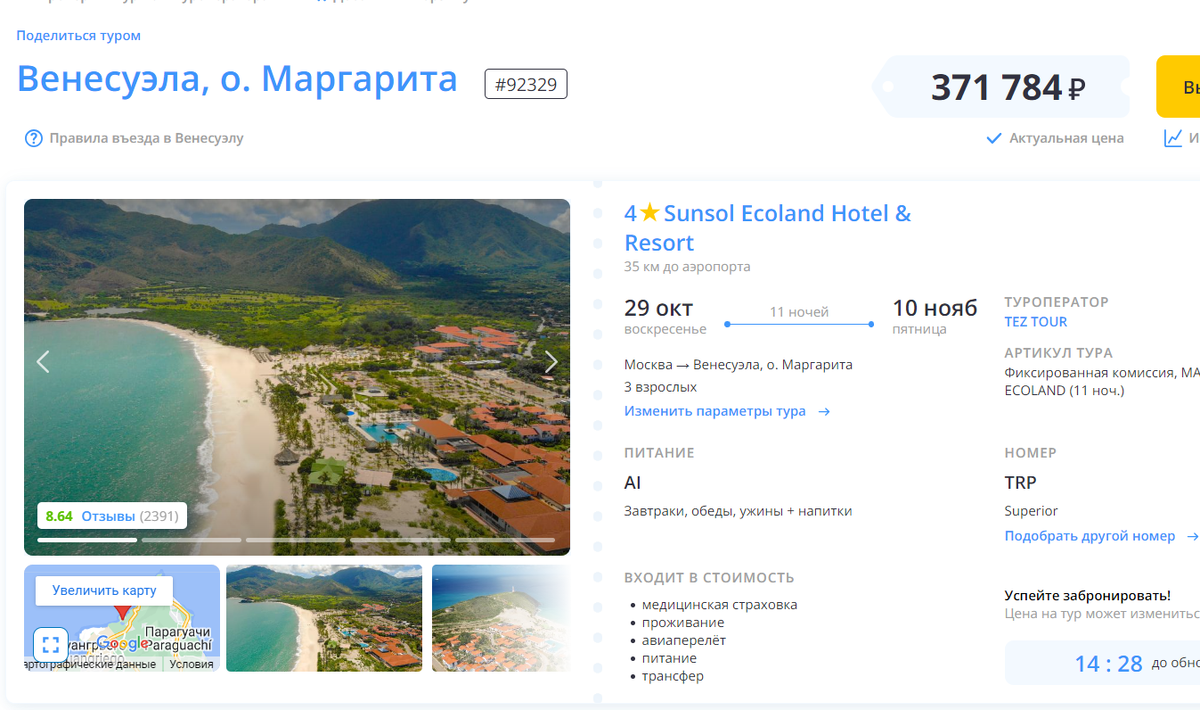This screenshot has width=1200, height=710.
Task: Click the 3 взрослых text
Action: (660, 387)
